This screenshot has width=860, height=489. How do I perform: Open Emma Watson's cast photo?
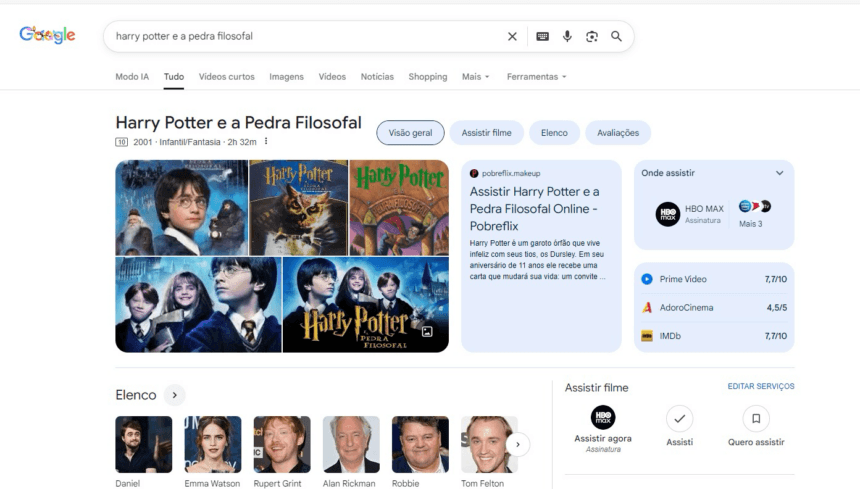213,444
